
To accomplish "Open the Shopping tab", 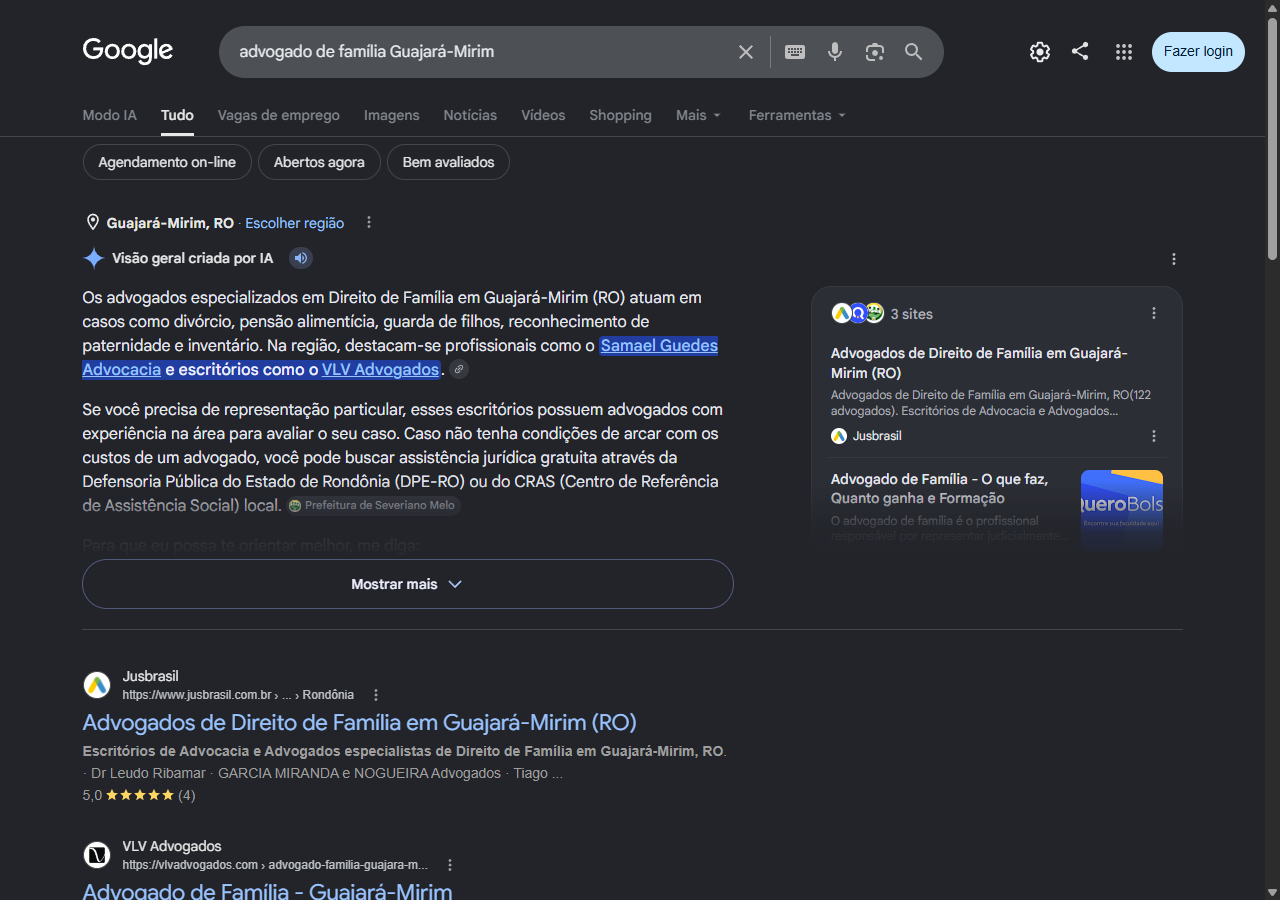I will pyautogui.click(x=620, y=115).
